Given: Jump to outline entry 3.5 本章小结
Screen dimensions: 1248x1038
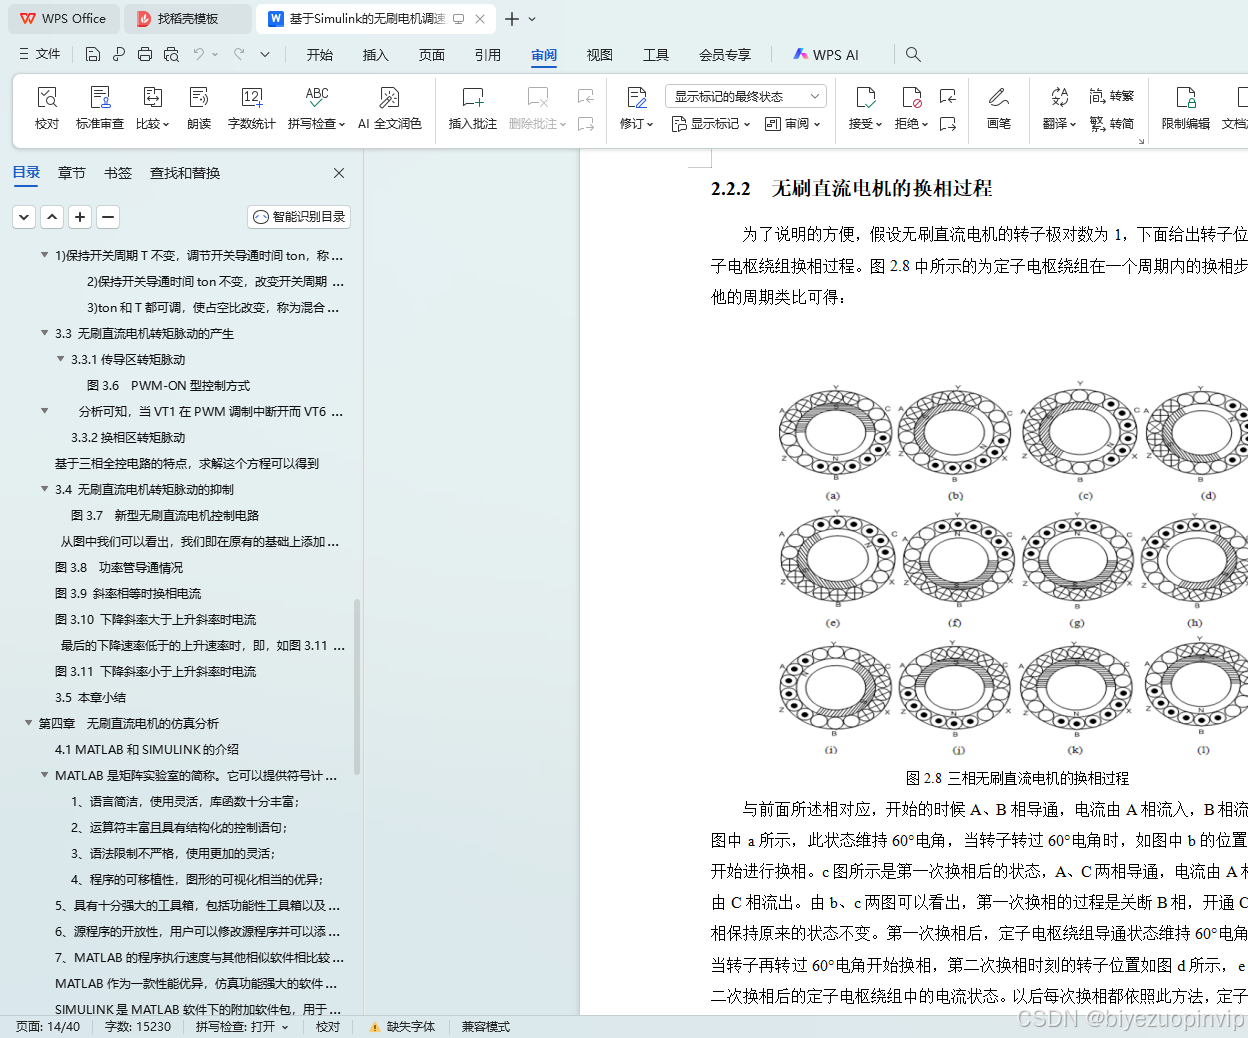Looking at the screenshot, I should (x=90, y=697).
